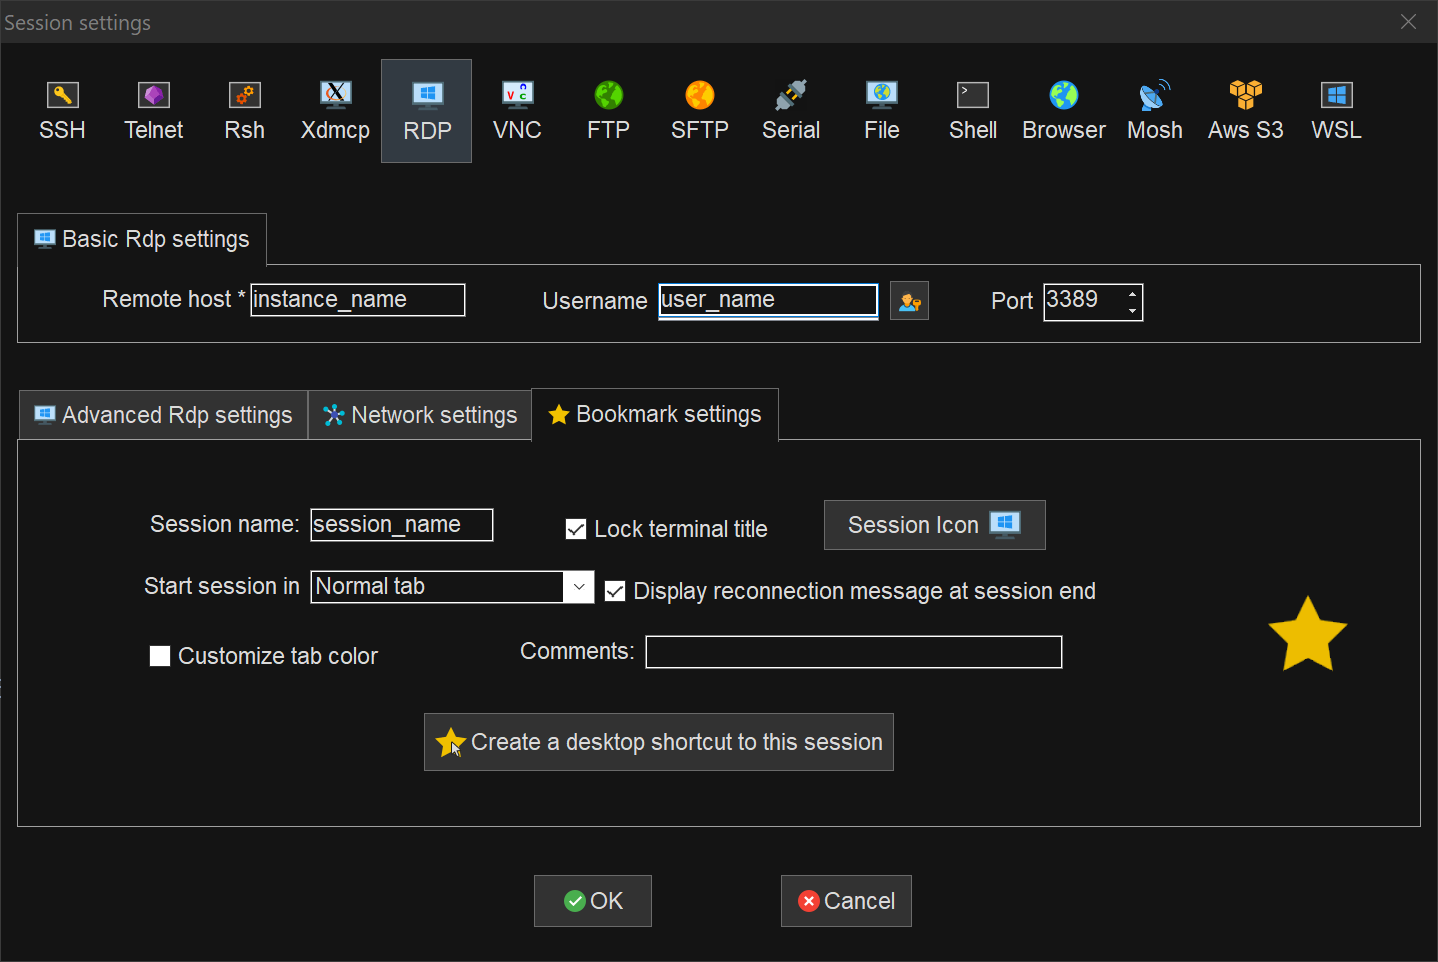Switch to the VNC session type

tap(517, 111)
